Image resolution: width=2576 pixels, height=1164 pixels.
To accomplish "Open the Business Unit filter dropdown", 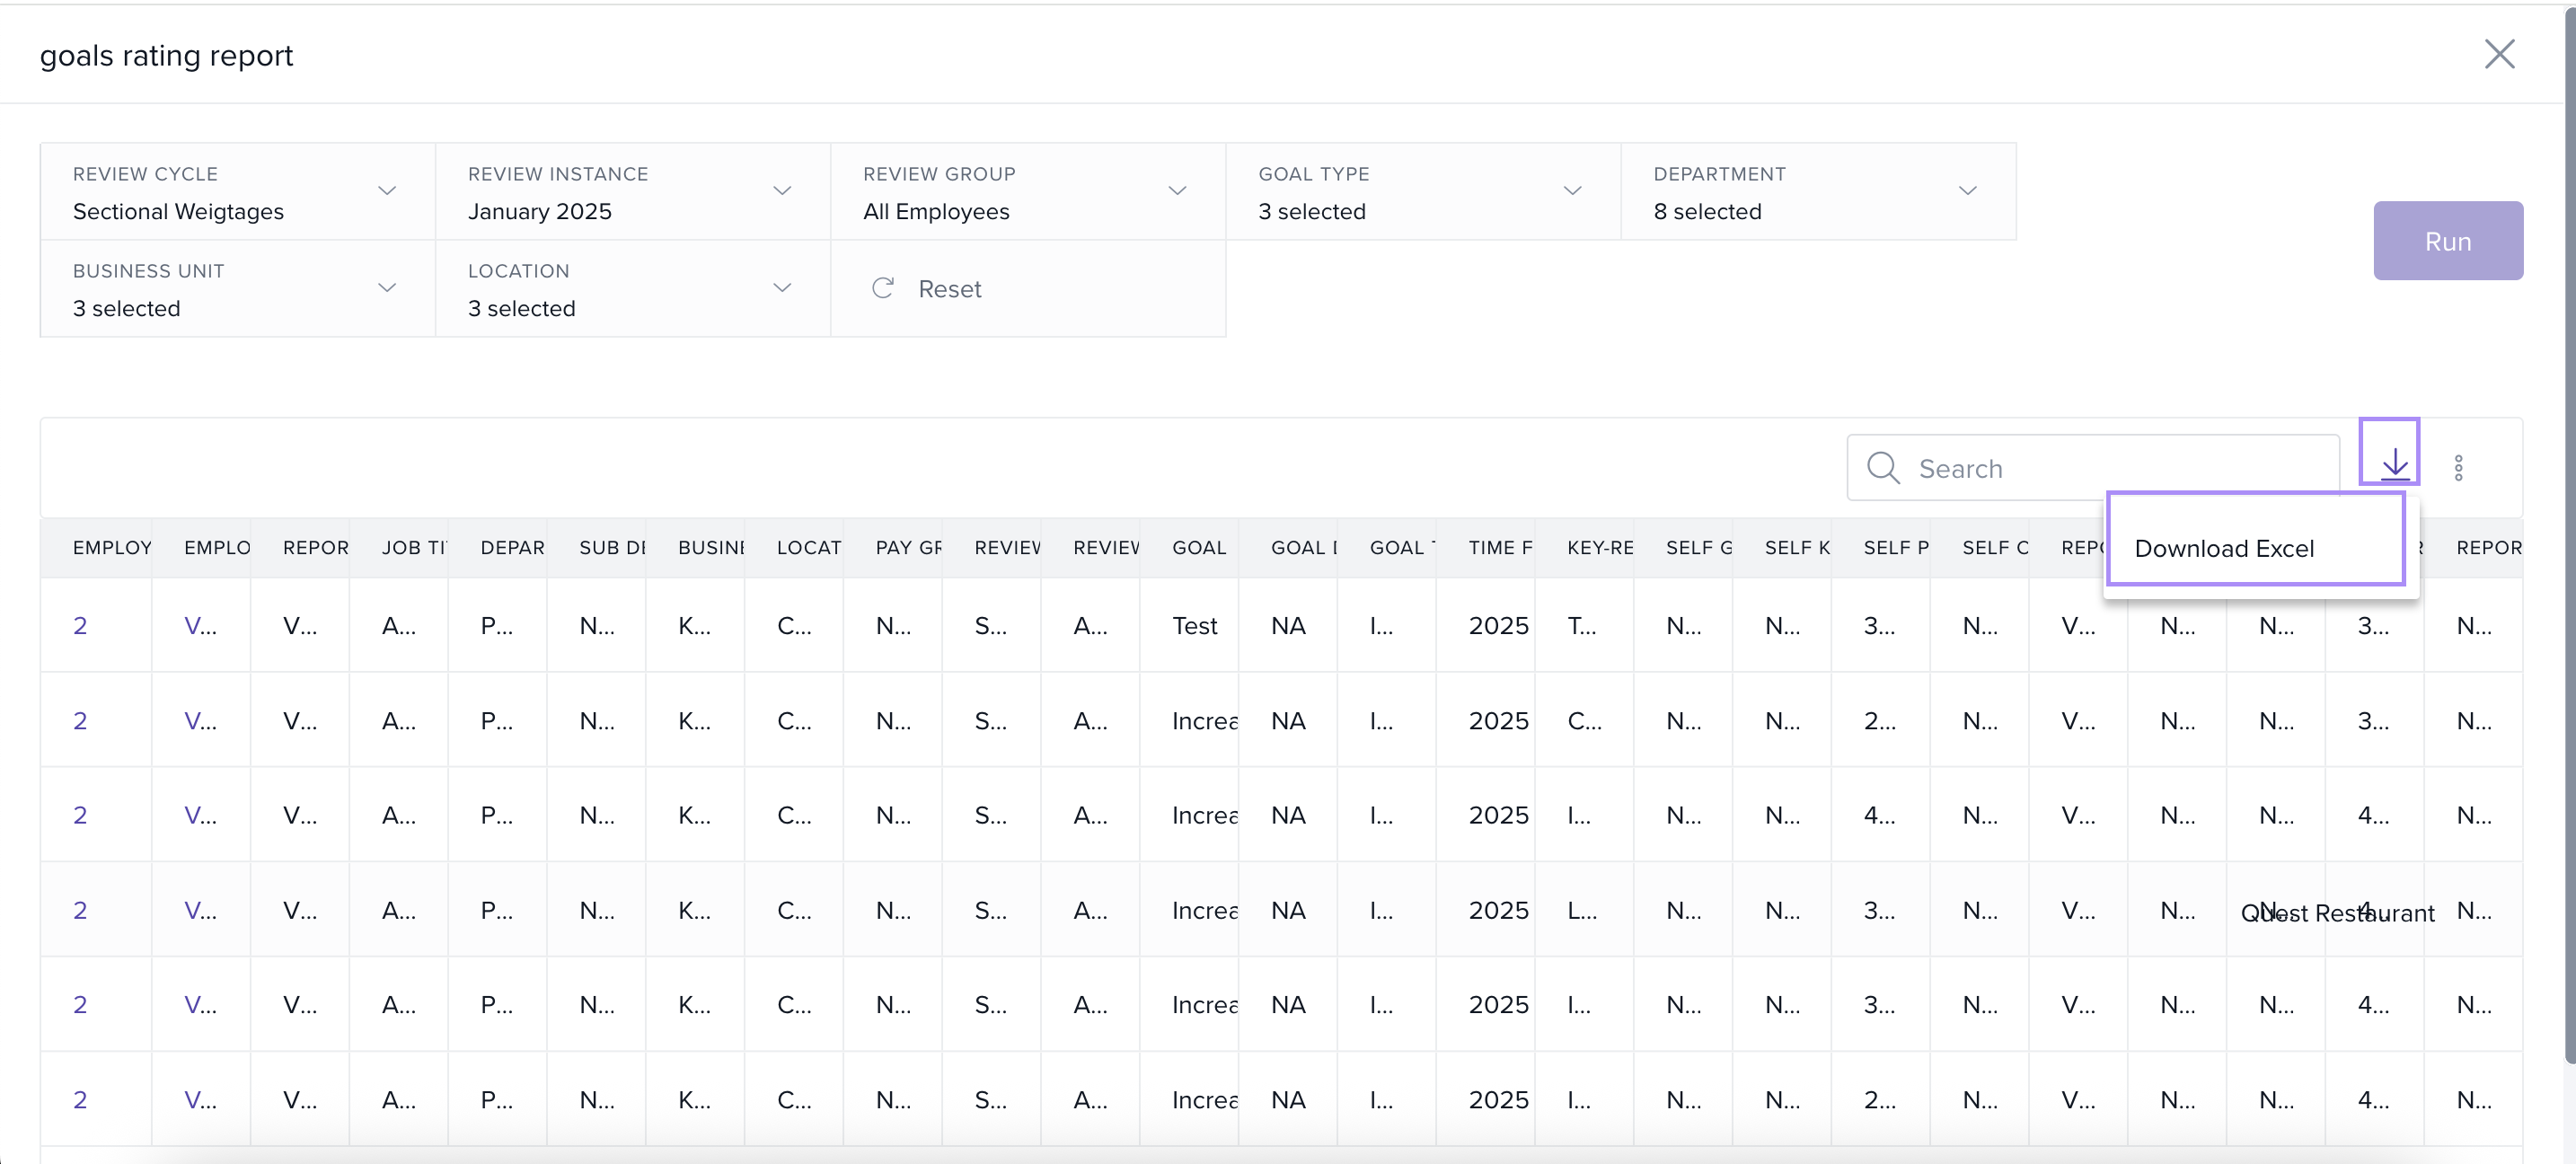I will (x=387, y=288).
